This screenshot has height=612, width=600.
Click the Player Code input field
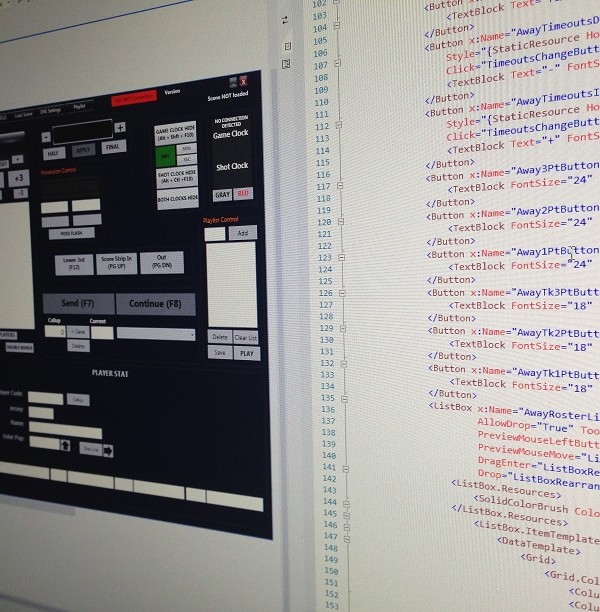point(46,399)
